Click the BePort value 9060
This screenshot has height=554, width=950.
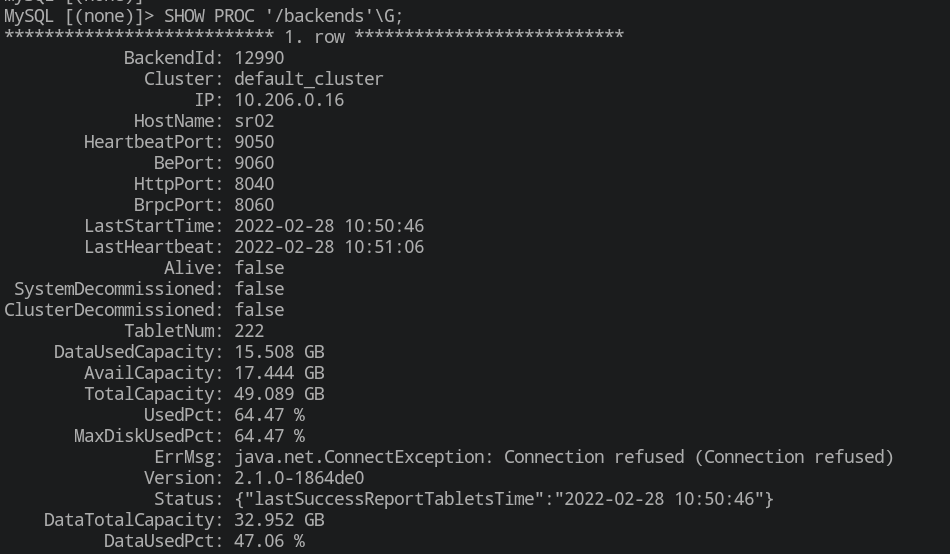pos(254,163)
